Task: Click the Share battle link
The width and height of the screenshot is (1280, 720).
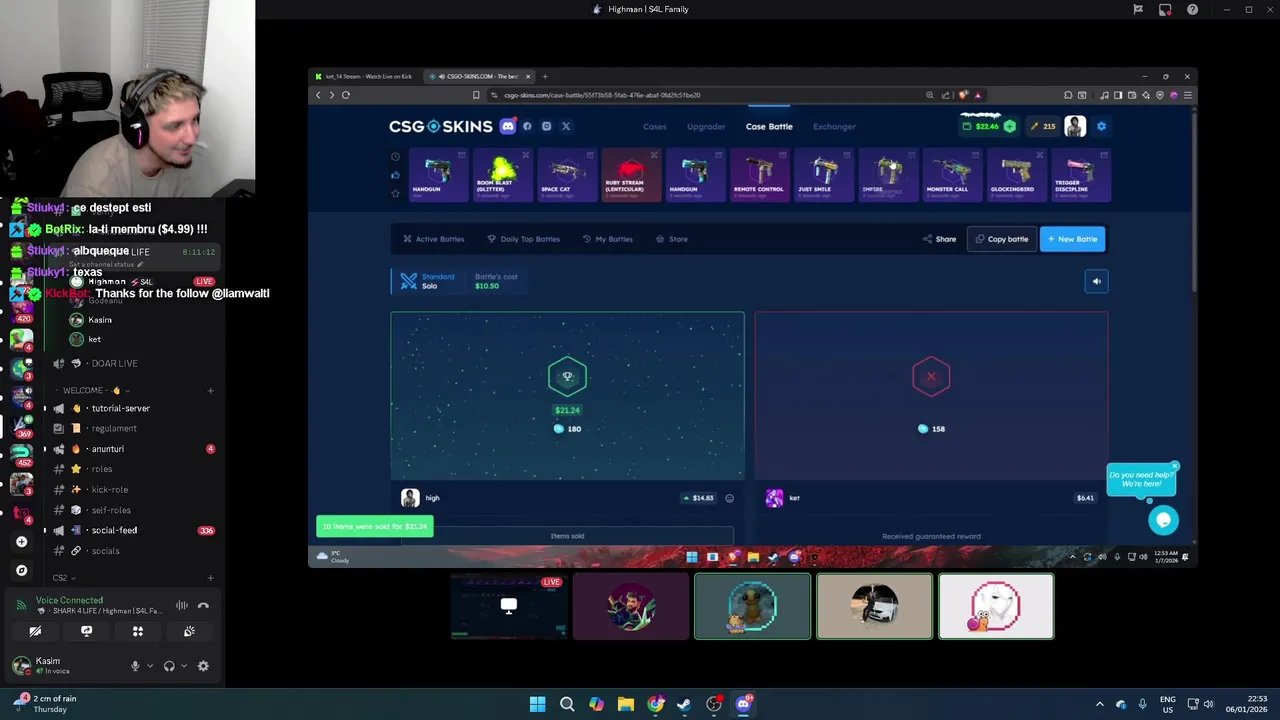Action: coord(939,239)
